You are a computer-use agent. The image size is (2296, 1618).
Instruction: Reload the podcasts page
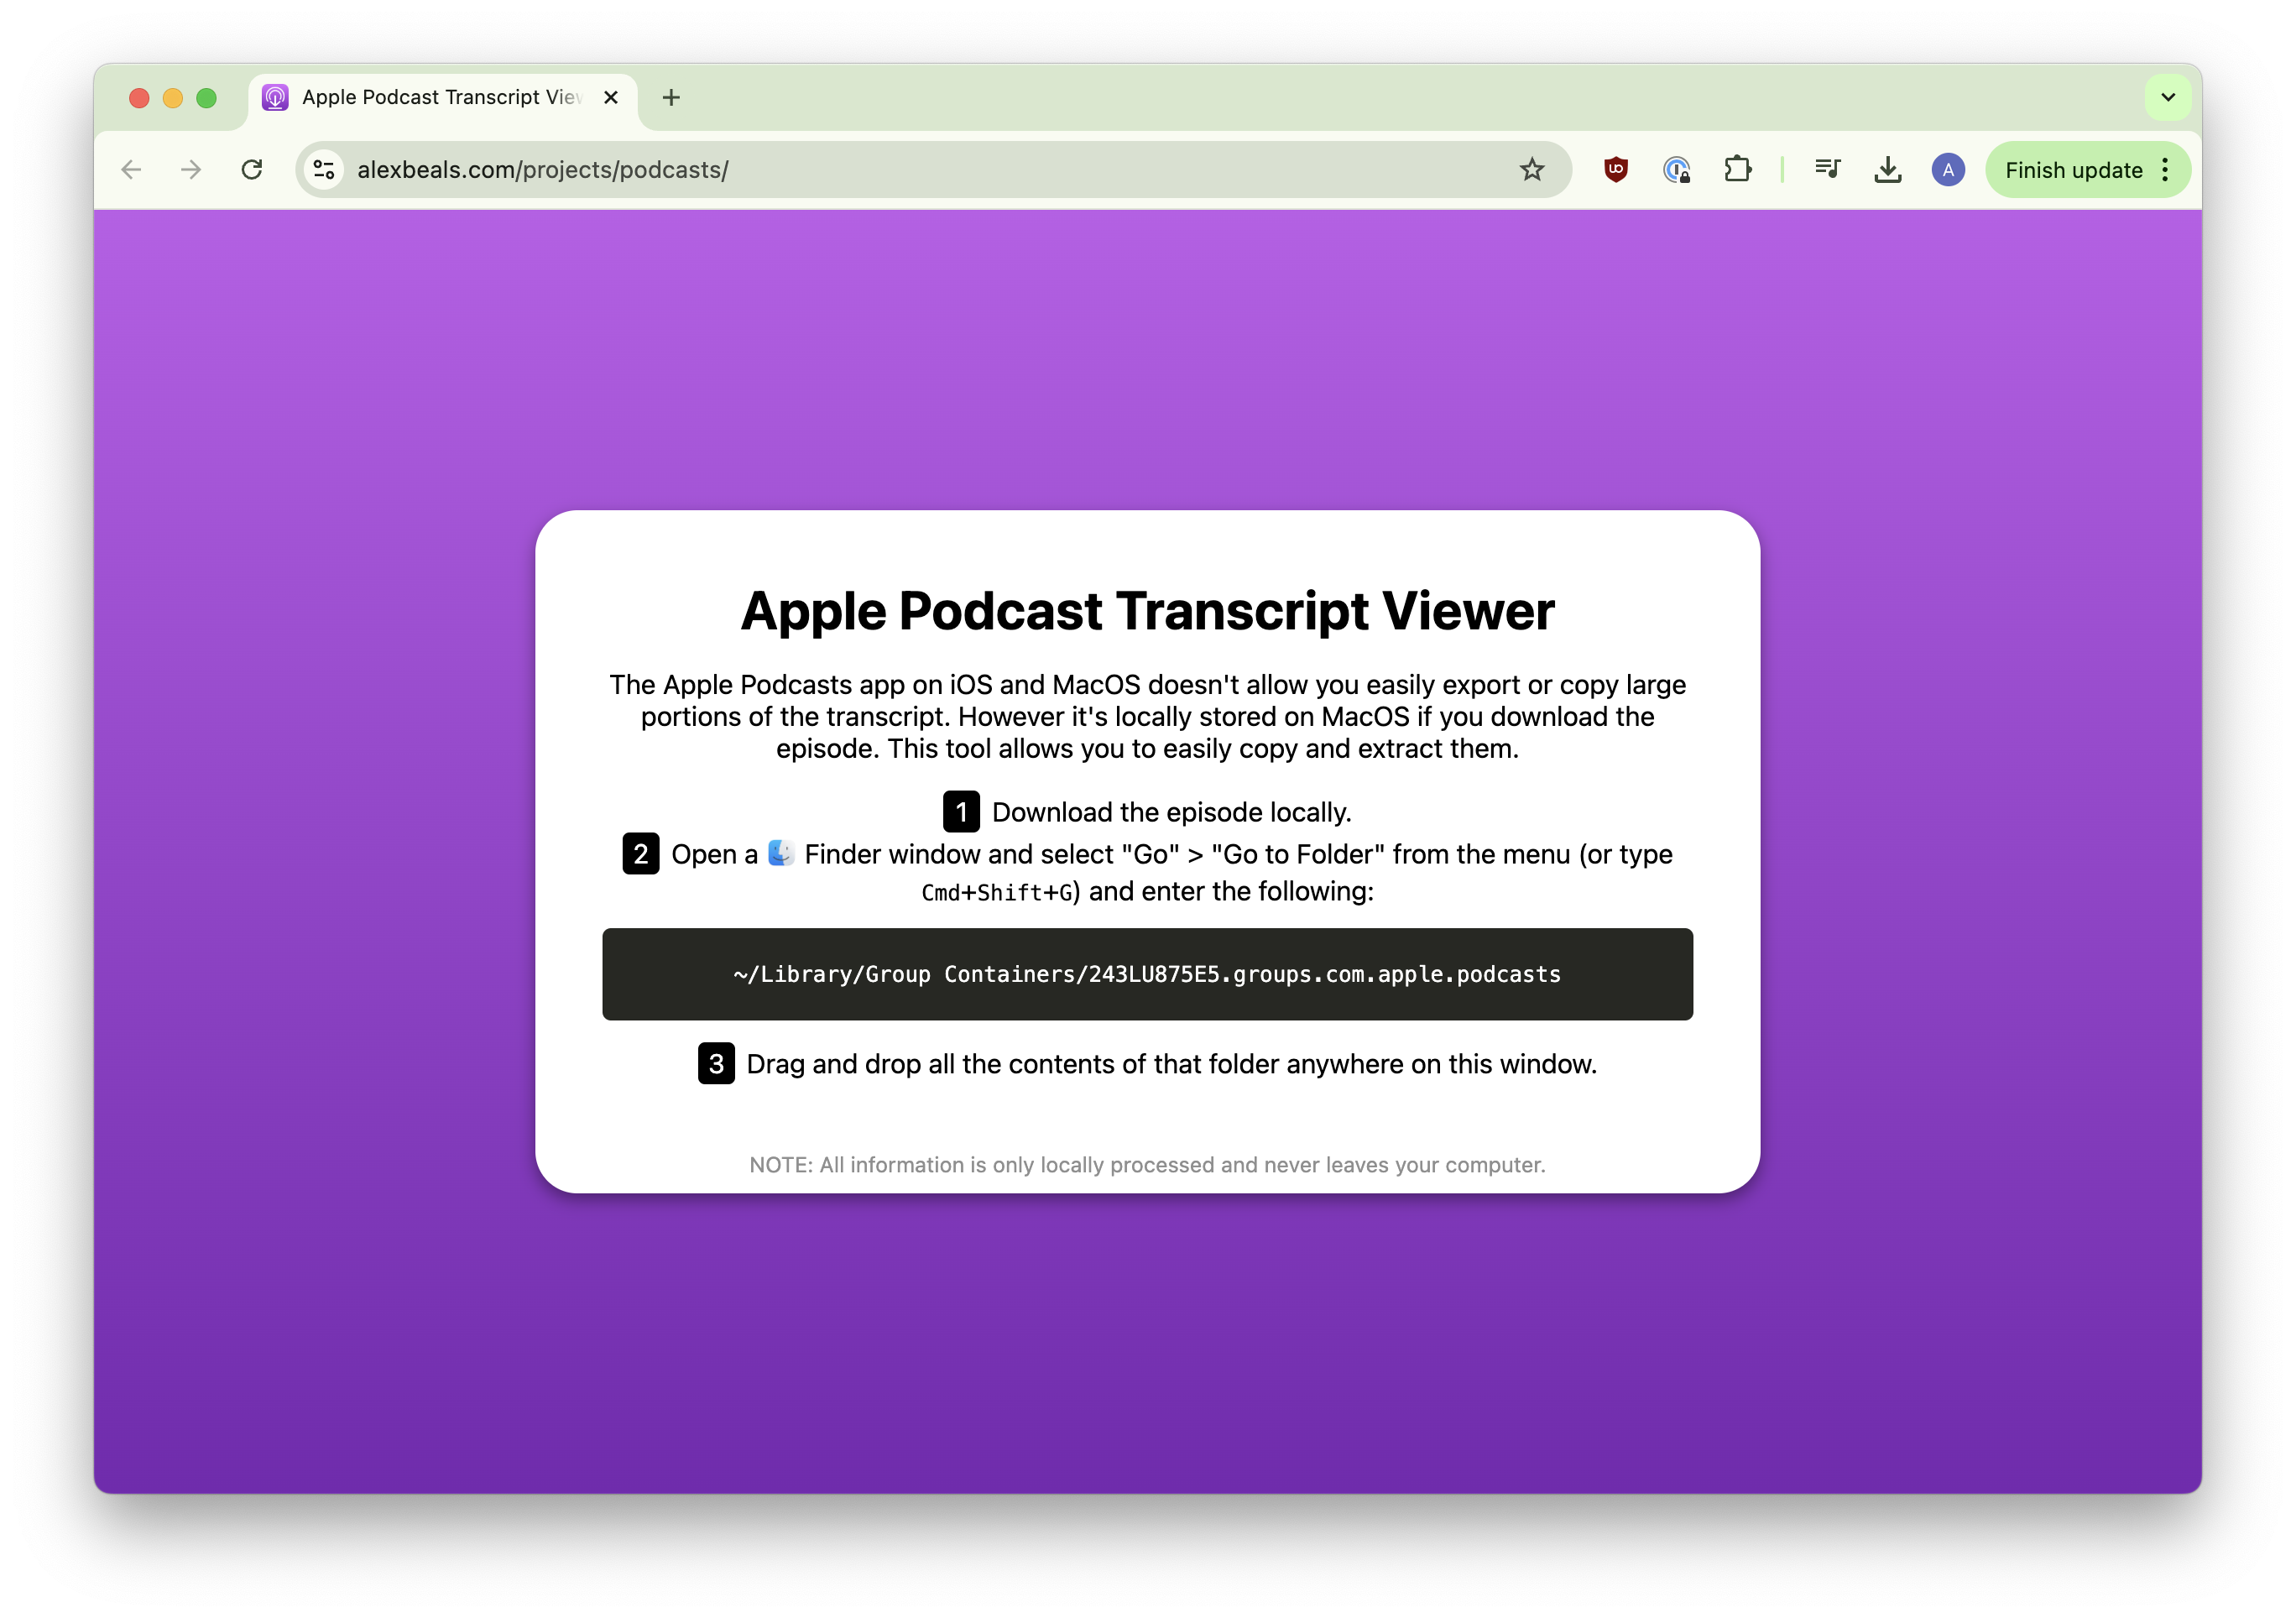click(252, 170)
